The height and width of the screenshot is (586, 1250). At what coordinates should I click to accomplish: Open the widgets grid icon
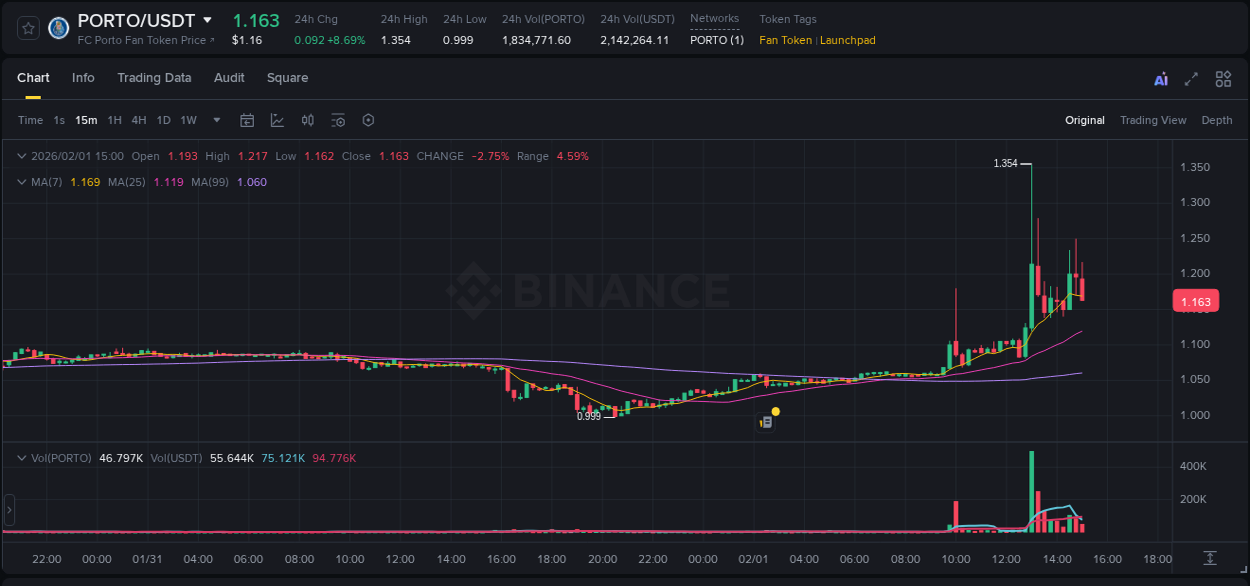(x=1223, y=78)
